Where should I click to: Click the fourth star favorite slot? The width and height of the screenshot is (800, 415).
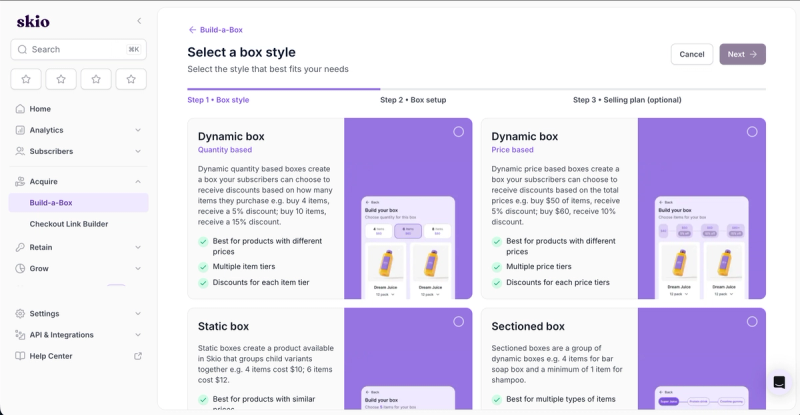(131, 79)
